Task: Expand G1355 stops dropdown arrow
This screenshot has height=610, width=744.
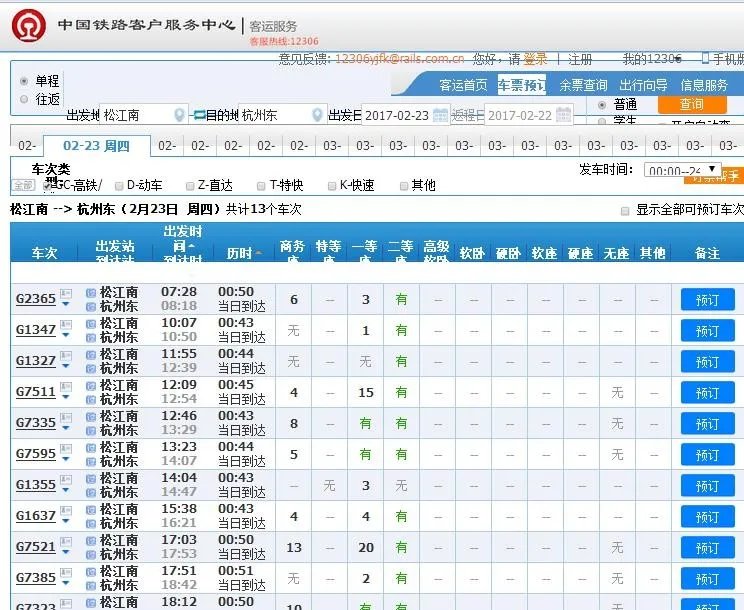Action: pos(66,490)
